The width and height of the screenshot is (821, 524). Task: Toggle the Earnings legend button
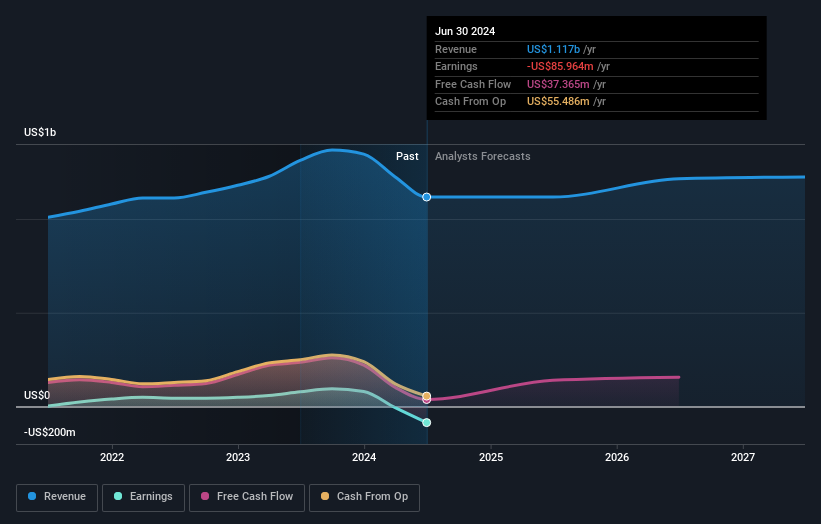(x=143, y=497)
